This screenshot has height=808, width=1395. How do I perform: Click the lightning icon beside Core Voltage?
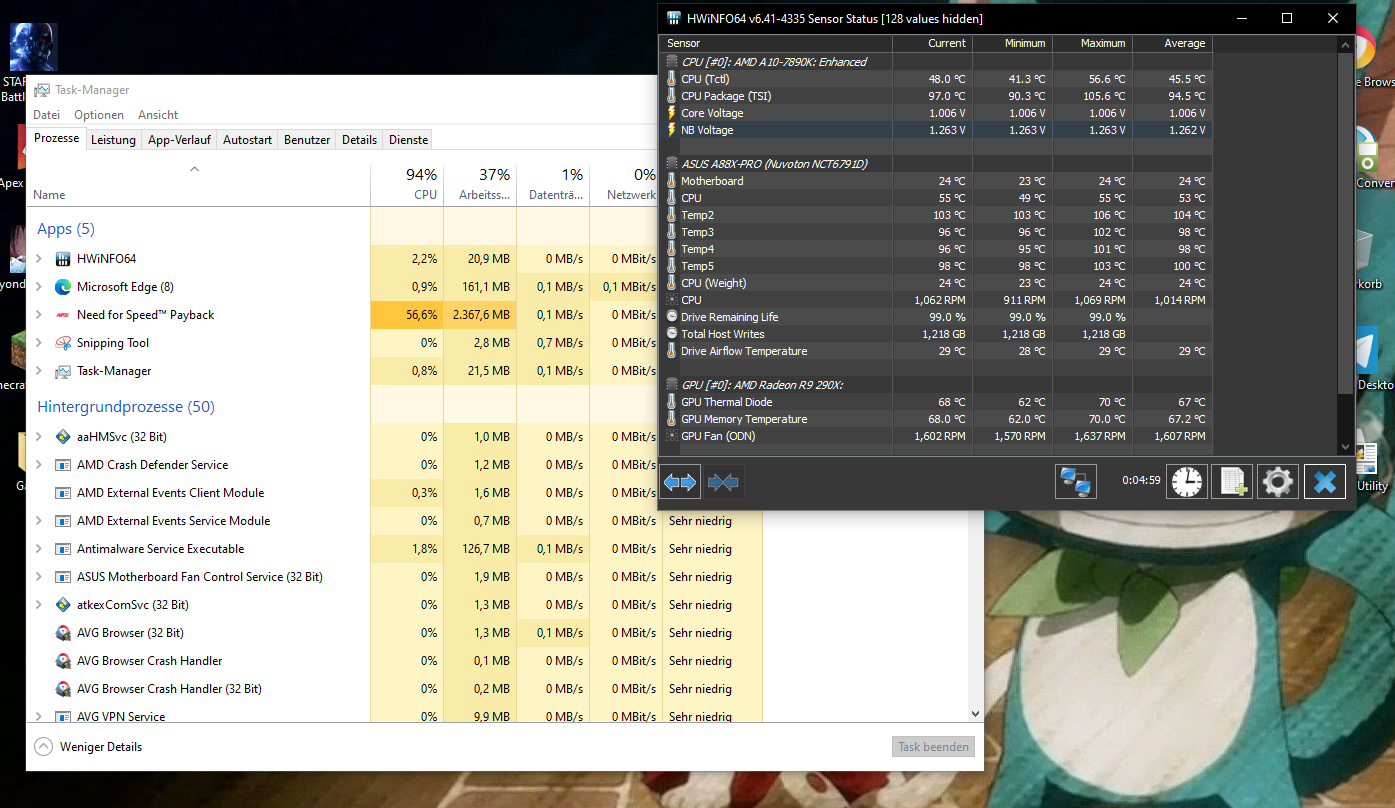click(x=671, y=113)
